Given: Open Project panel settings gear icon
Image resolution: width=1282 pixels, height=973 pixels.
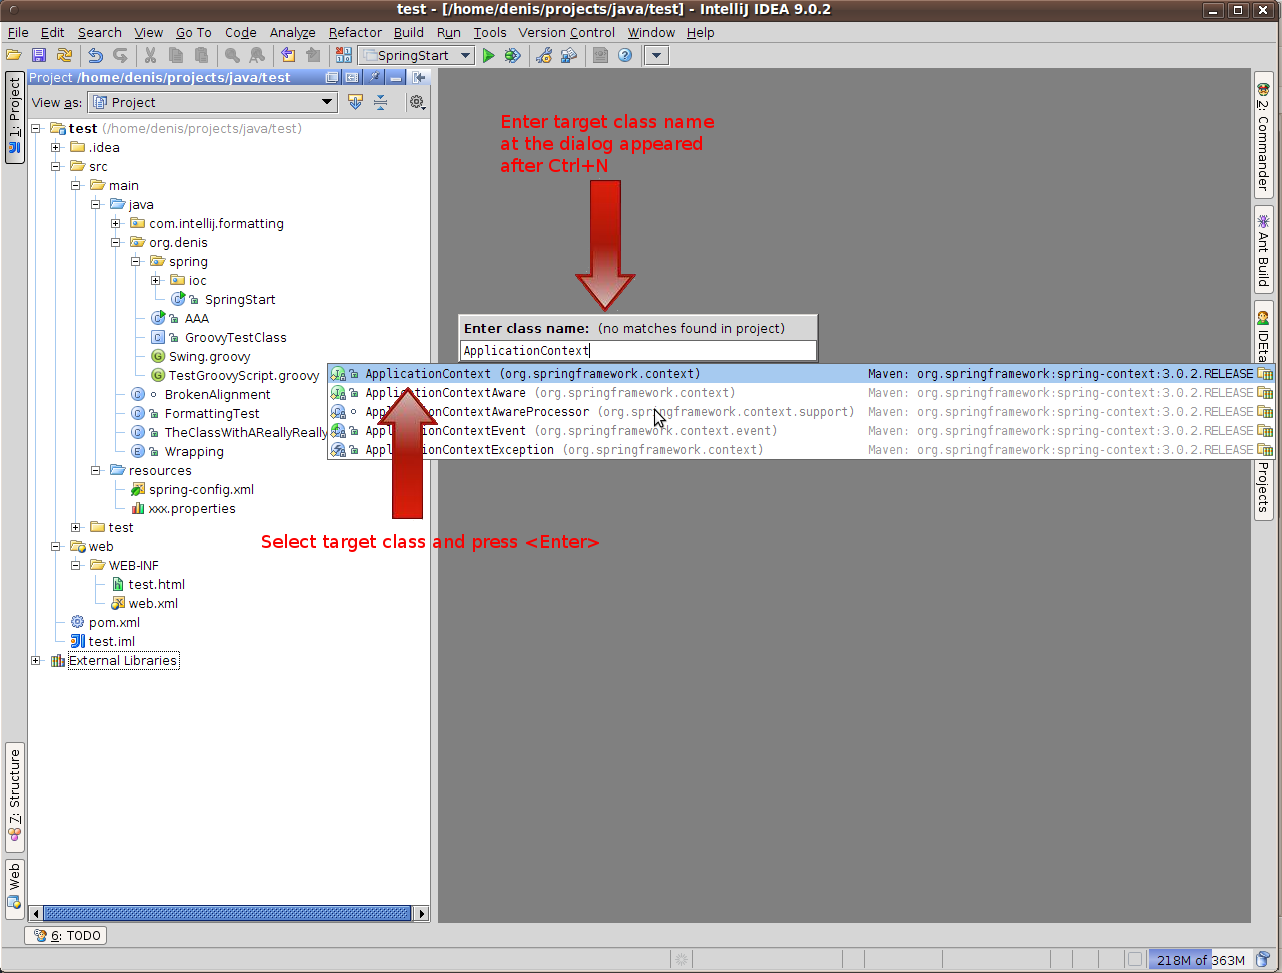Looking at the screenshot, I should 417,101.
